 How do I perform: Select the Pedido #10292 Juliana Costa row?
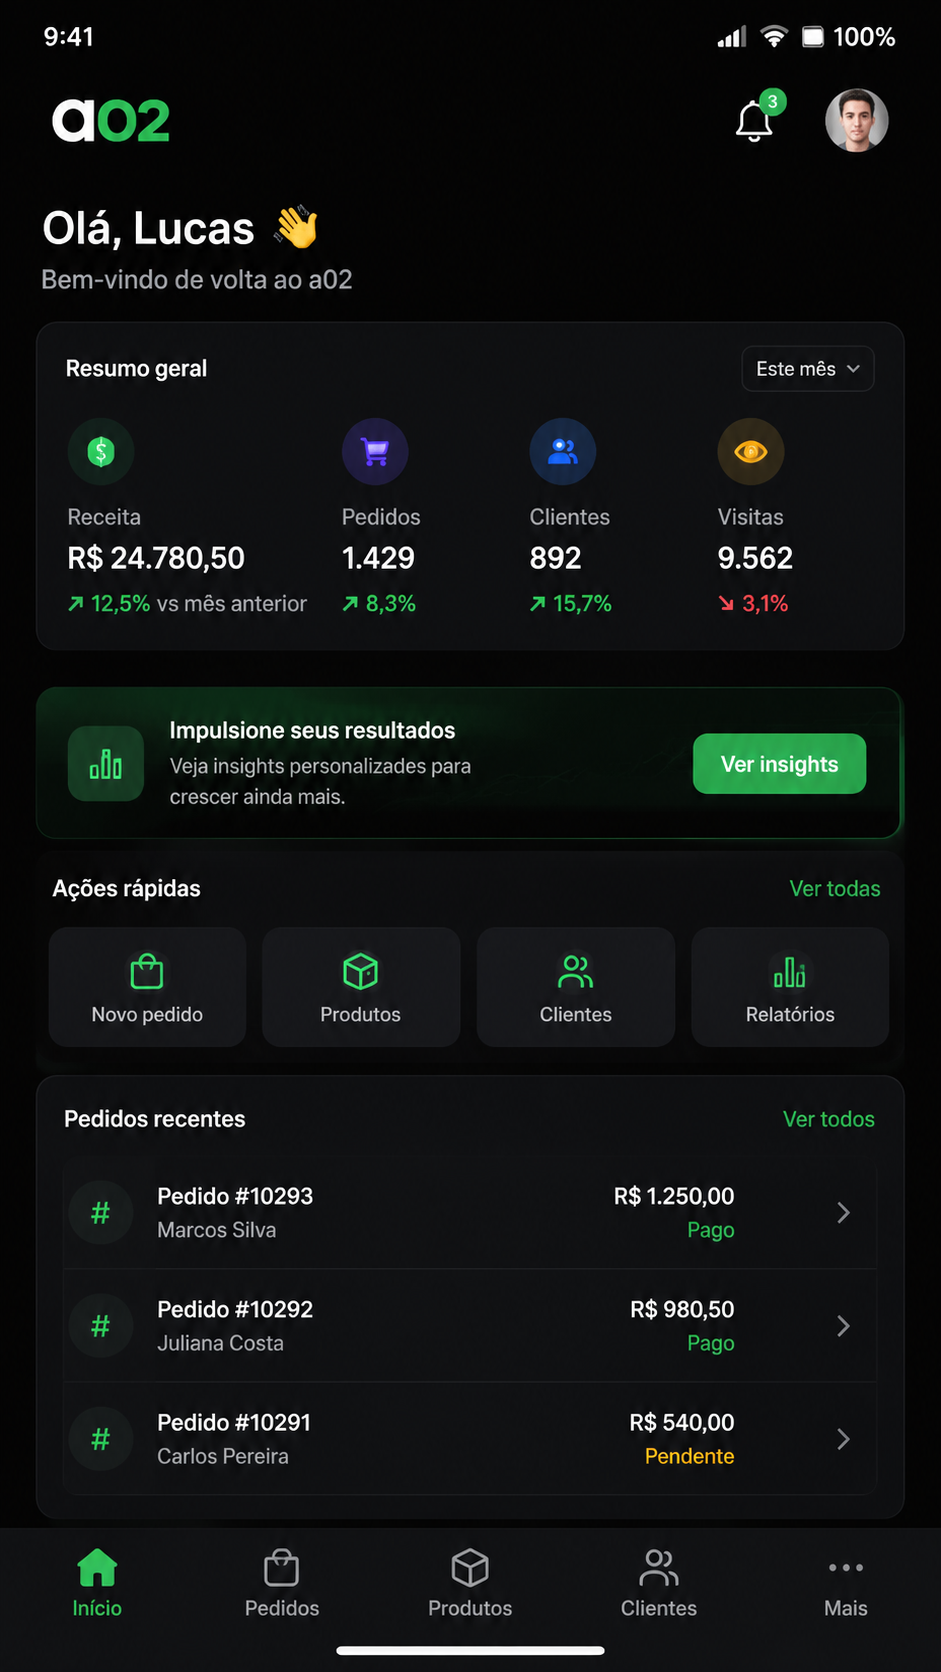[x=470, y=1326]
